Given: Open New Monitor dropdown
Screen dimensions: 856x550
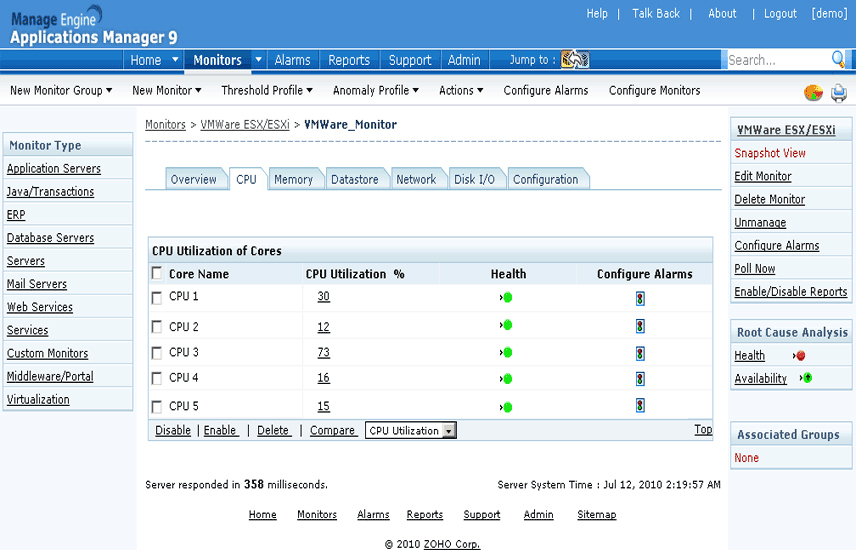Looking at the screenshot, I should [167, 91].
